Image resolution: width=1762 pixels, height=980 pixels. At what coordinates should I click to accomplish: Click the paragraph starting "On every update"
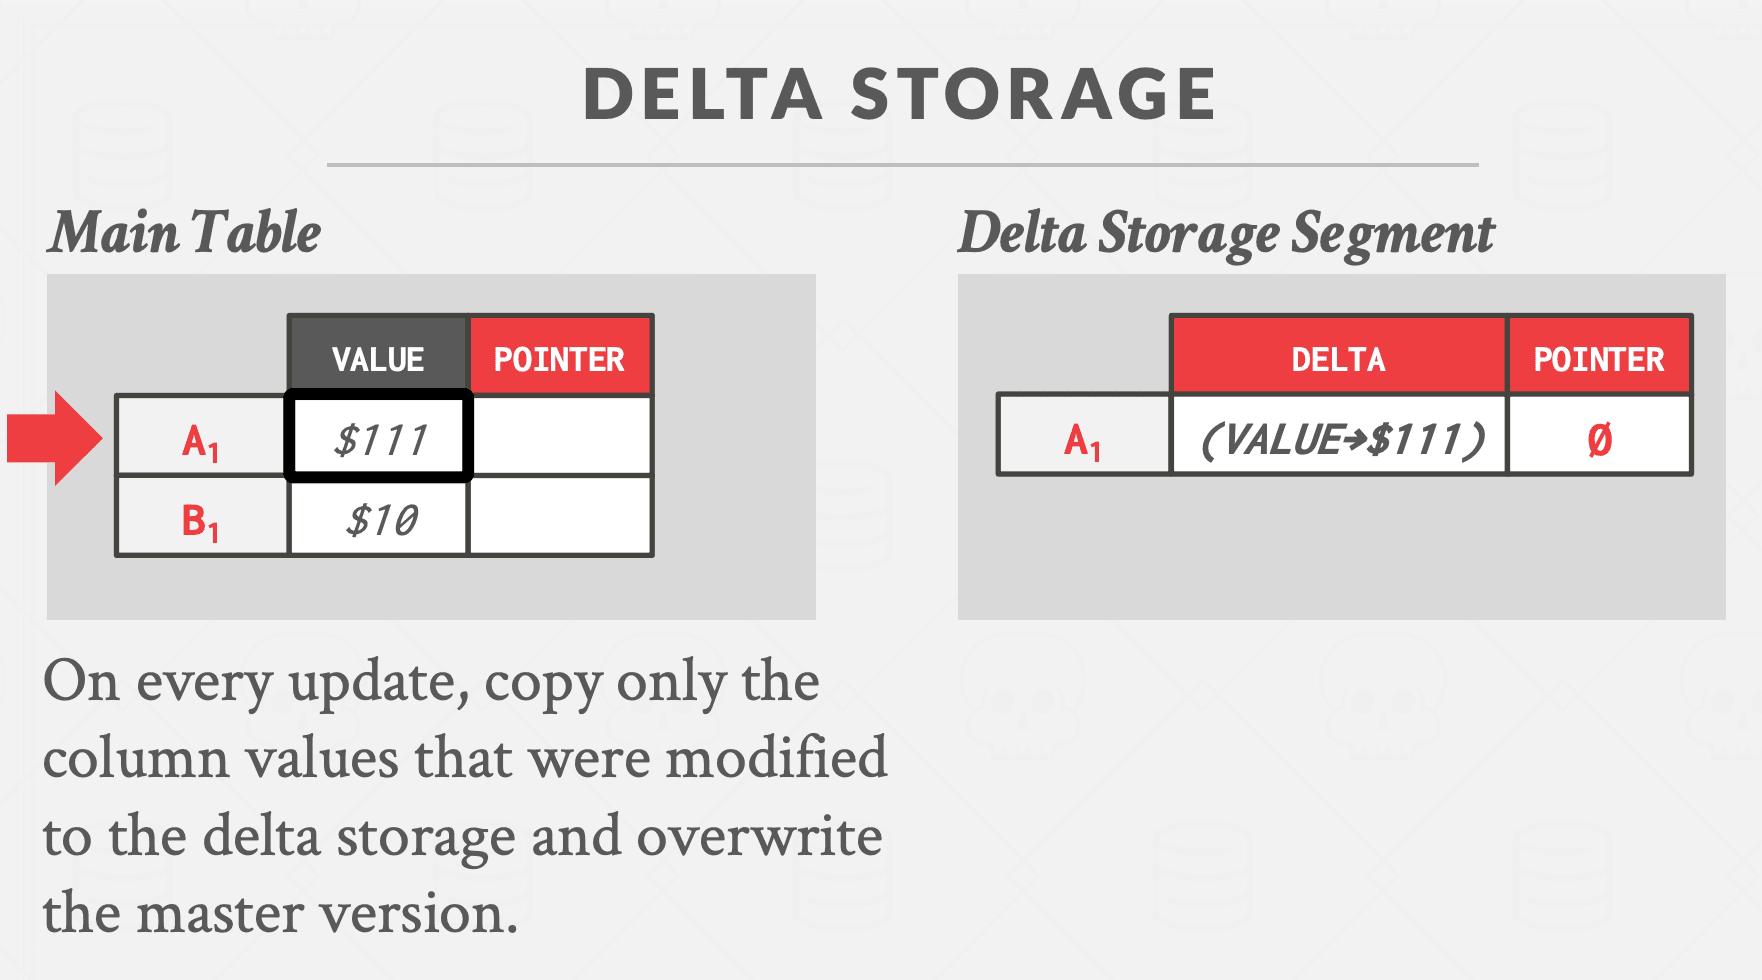[465, 795]
